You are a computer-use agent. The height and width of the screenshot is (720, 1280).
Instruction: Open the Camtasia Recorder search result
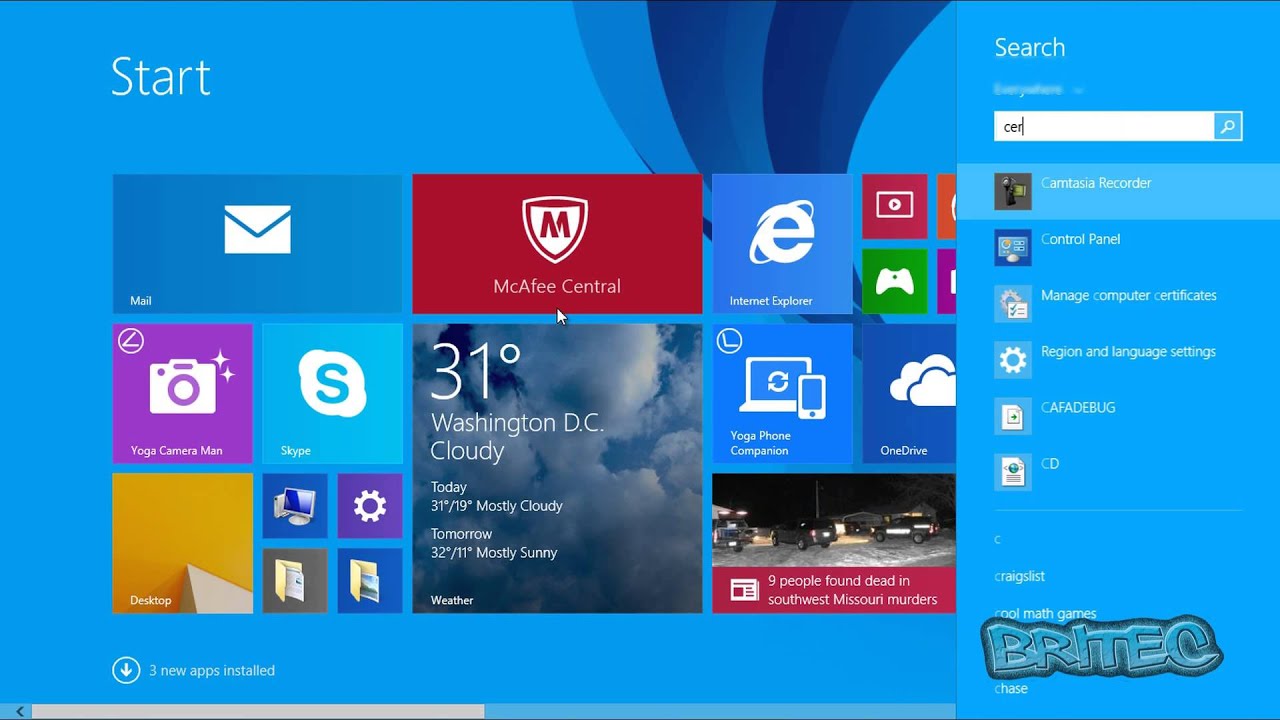(x=1118, y=191)
